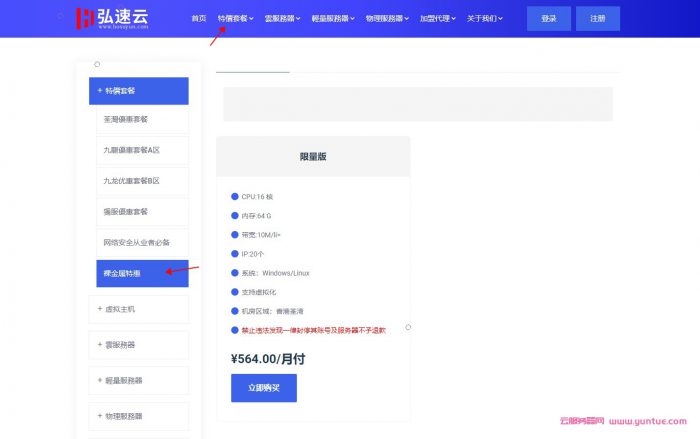The image size is (700, 439).
Task: Expand the 雲服務器 sidebar section
Action: 138,345
